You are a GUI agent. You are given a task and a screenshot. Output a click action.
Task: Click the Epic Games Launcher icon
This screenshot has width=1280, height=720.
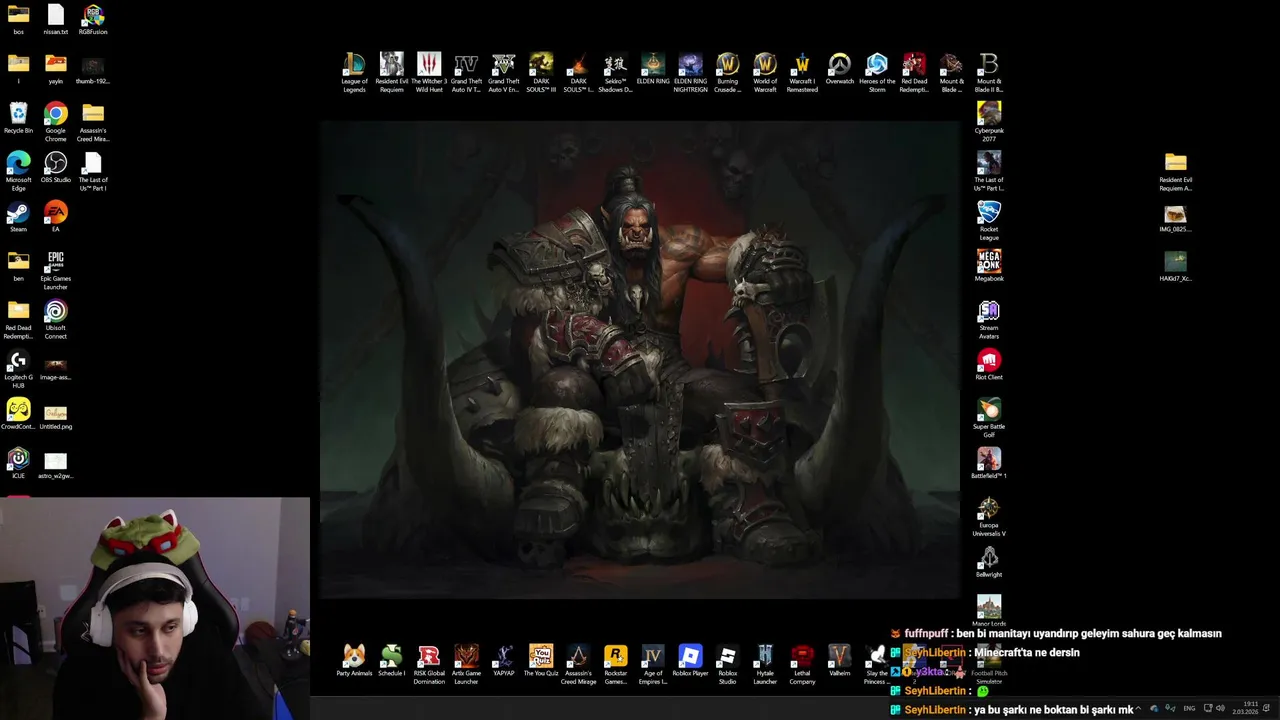(x=56, y=270)
